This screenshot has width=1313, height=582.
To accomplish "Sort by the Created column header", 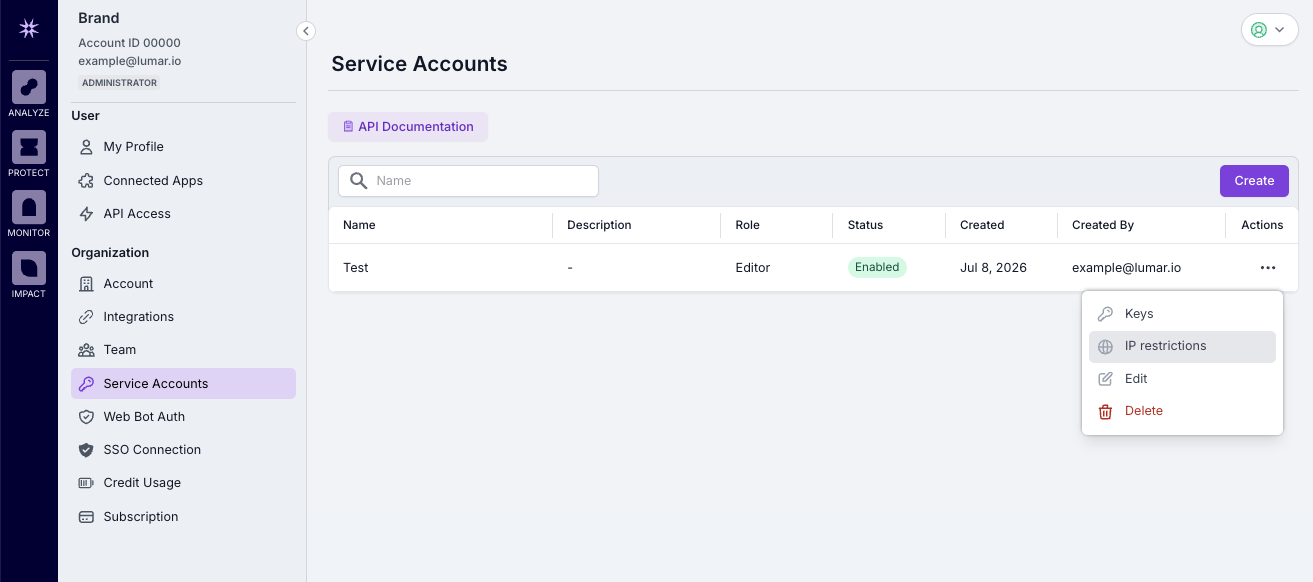I will (982, 225).
